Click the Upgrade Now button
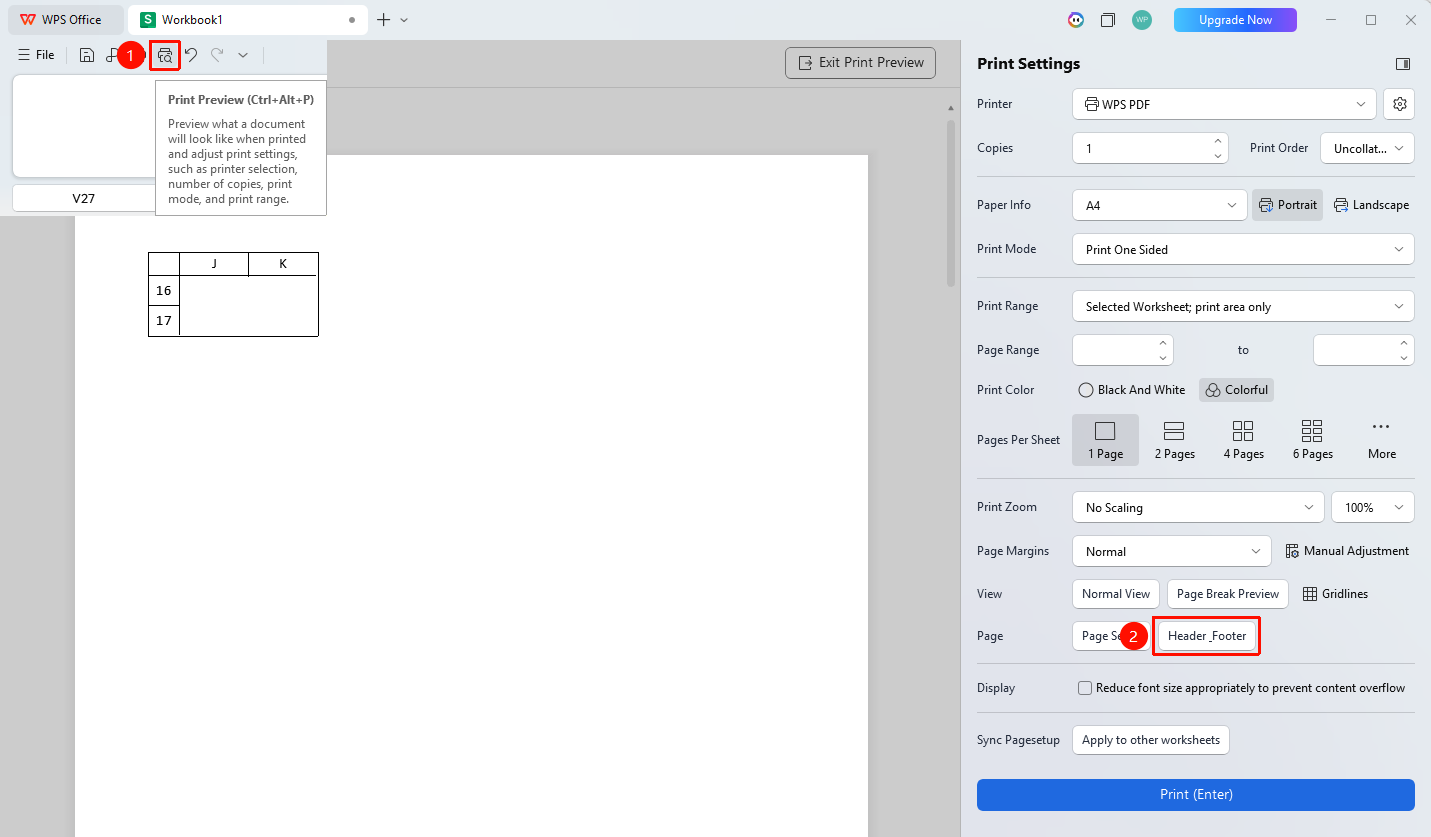1431x837 pixels. click(1235, 20)
